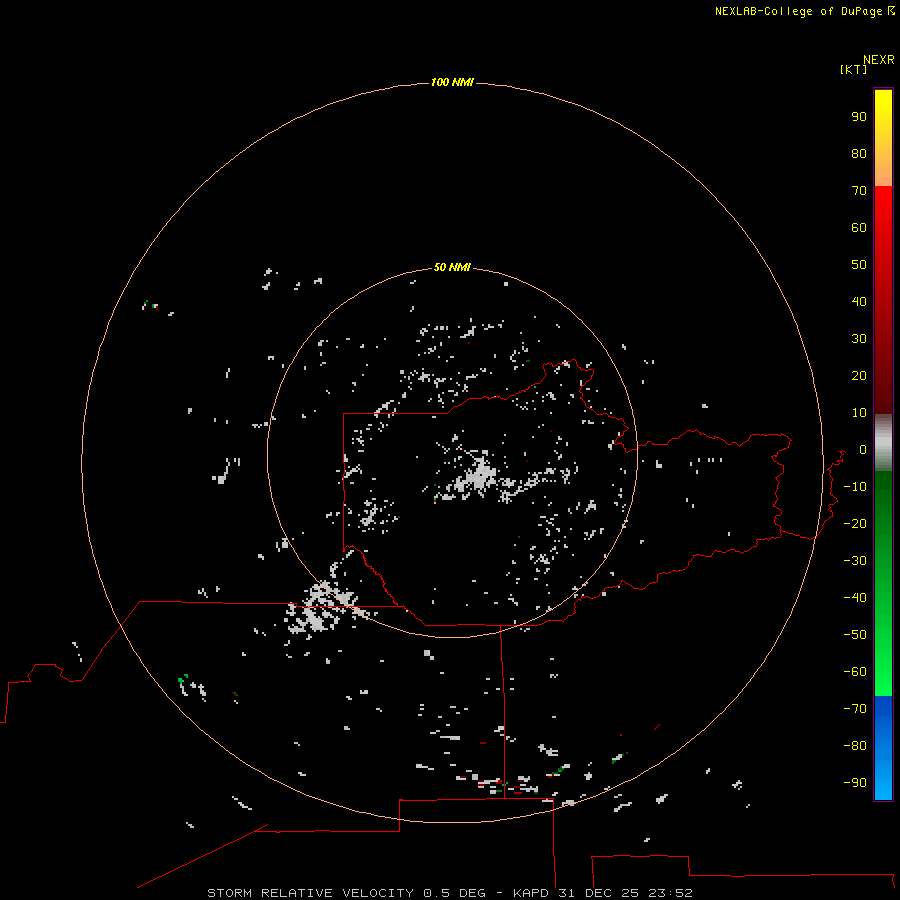900x900 pixels.
Task: Click the -30 value on the velocity scale
Action: point(855,561)
